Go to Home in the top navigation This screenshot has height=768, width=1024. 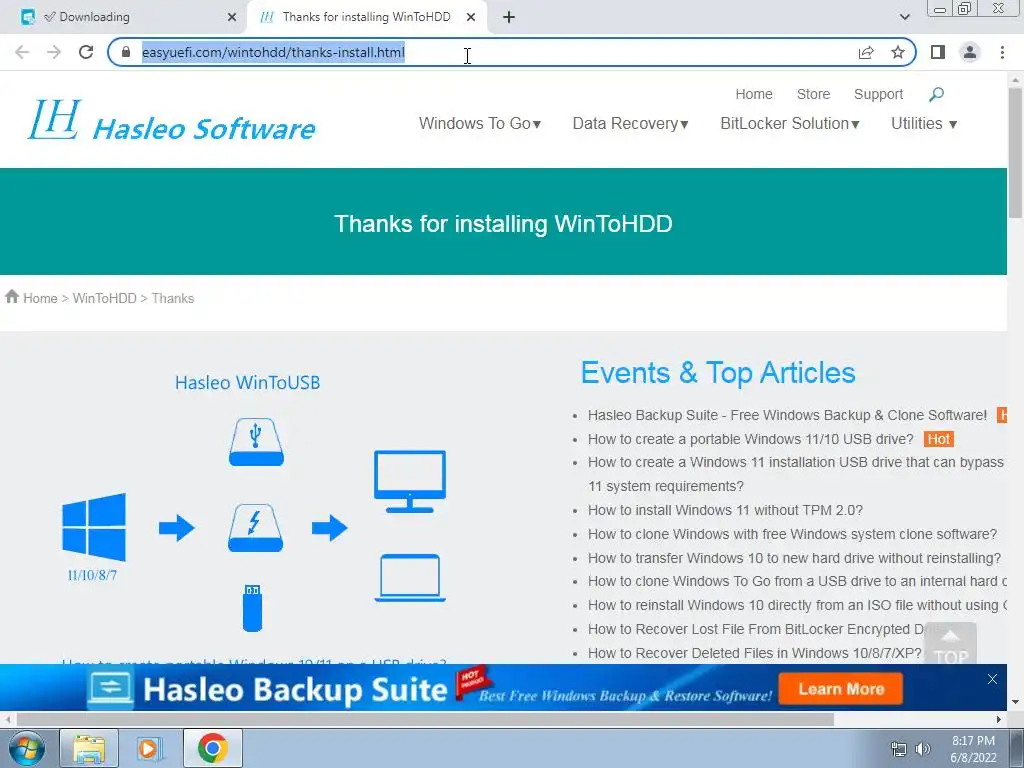(754, 94)
